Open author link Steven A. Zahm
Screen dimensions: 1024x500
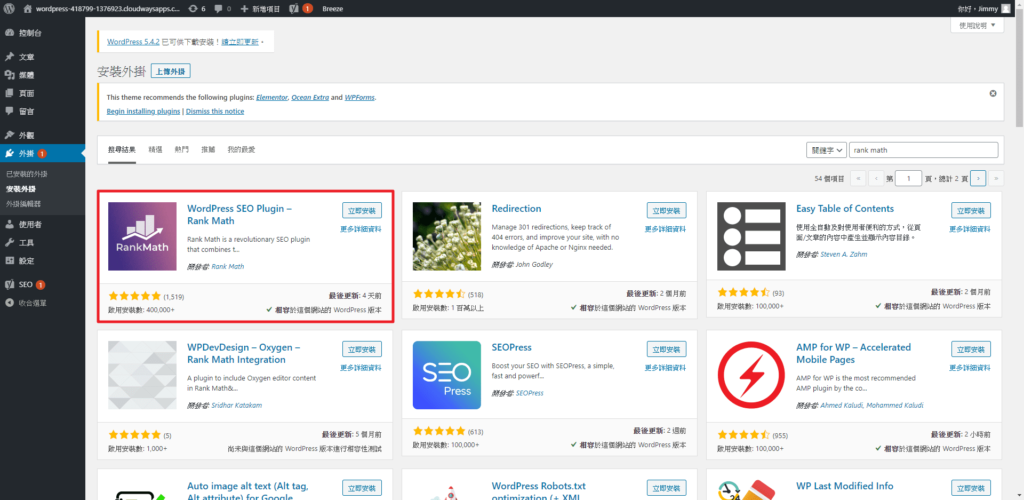tap(844, 255)
